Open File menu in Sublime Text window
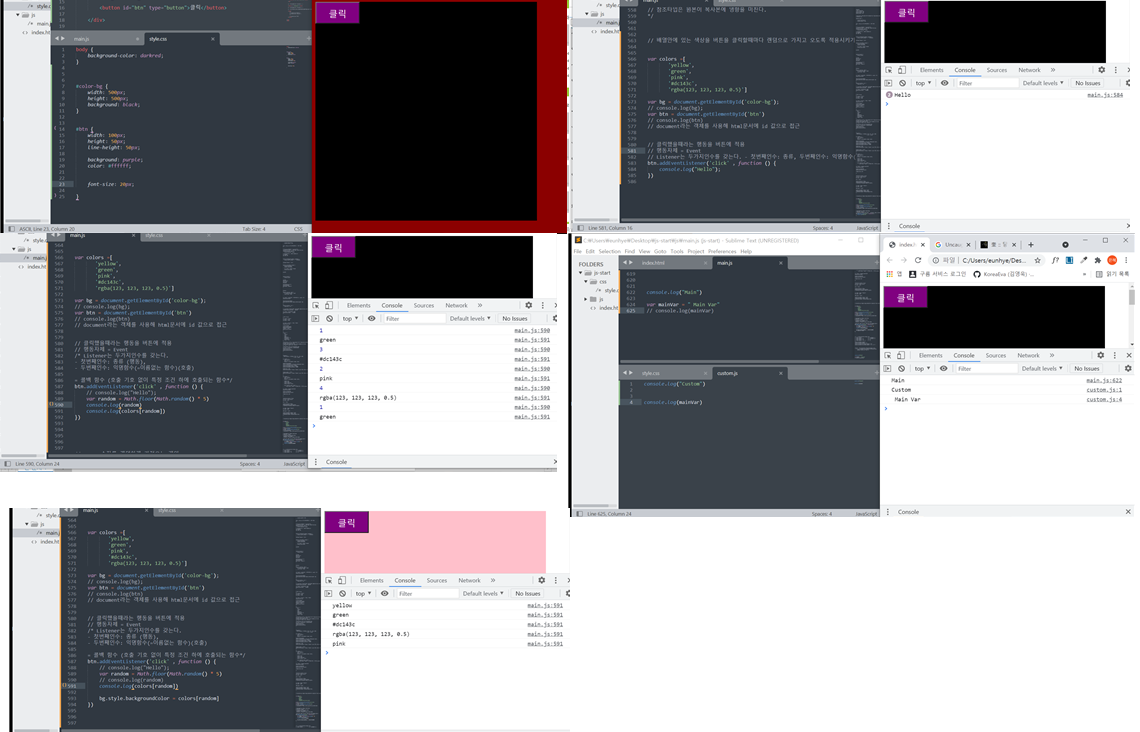This screenshot has height=732, width=1140. [x=578, y=252]
